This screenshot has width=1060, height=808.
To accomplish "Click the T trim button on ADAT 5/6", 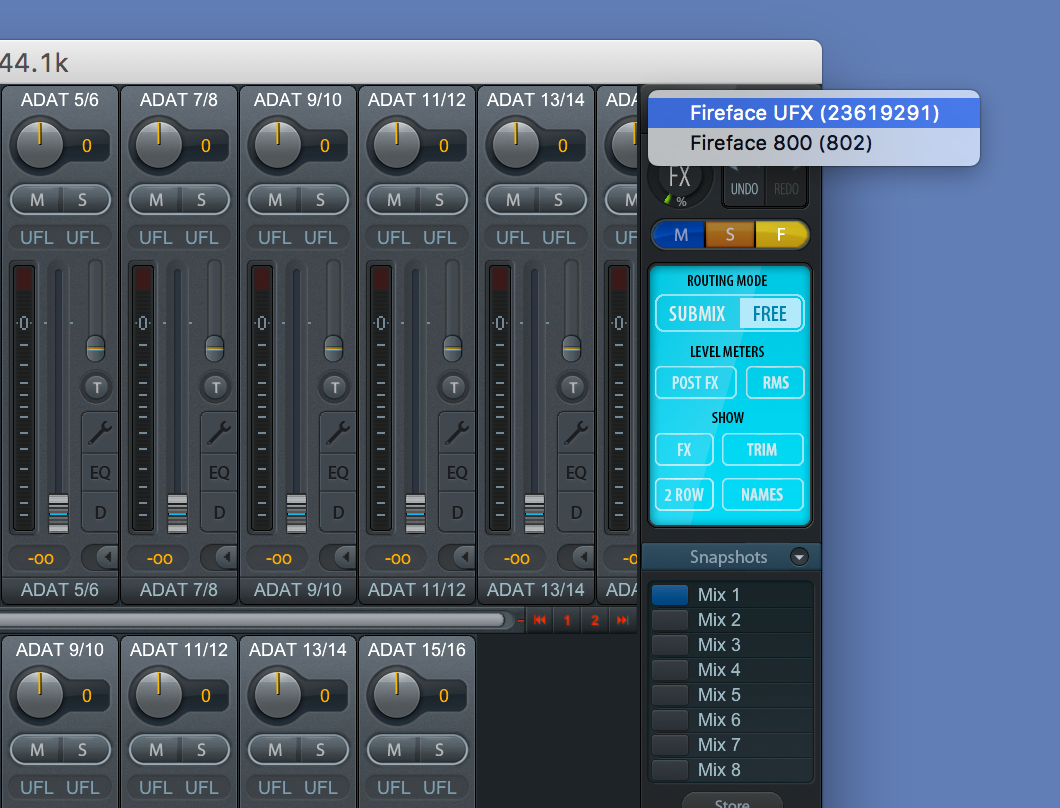I will pos(97,387).
